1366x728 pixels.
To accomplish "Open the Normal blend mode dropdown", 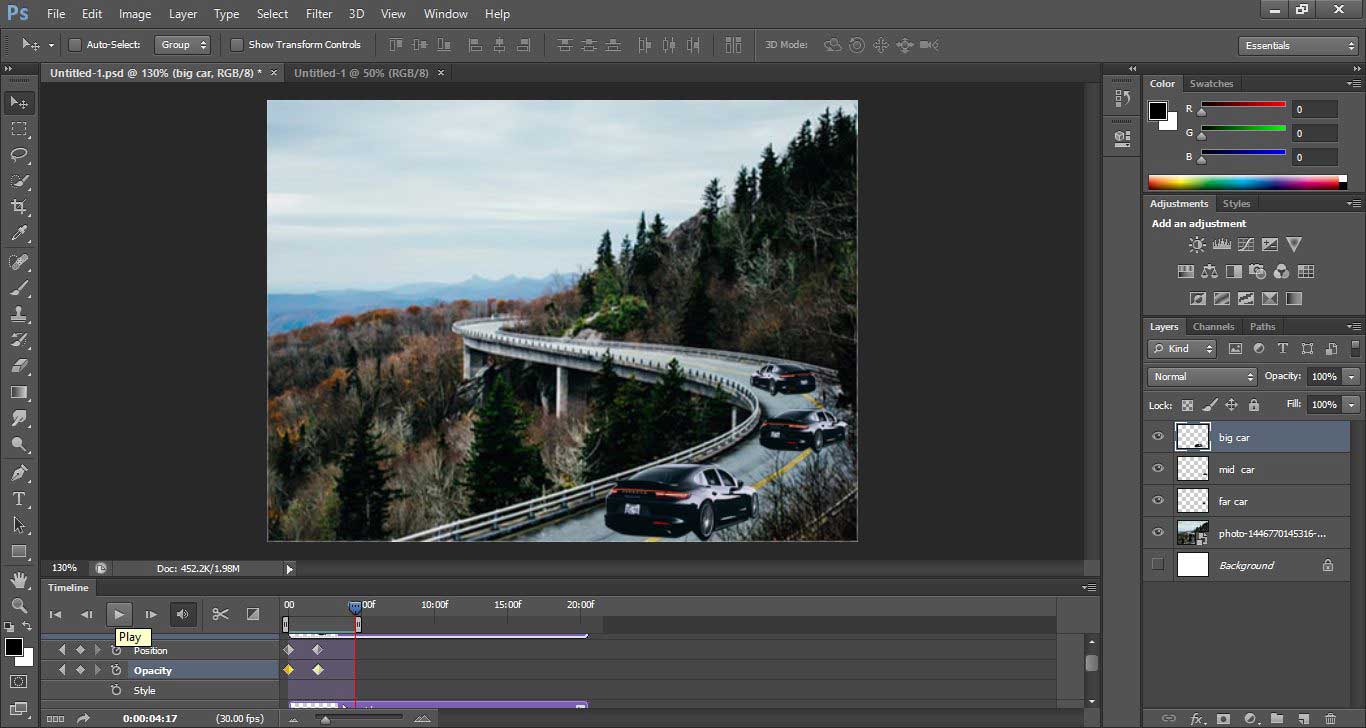I will point(1202,377).
